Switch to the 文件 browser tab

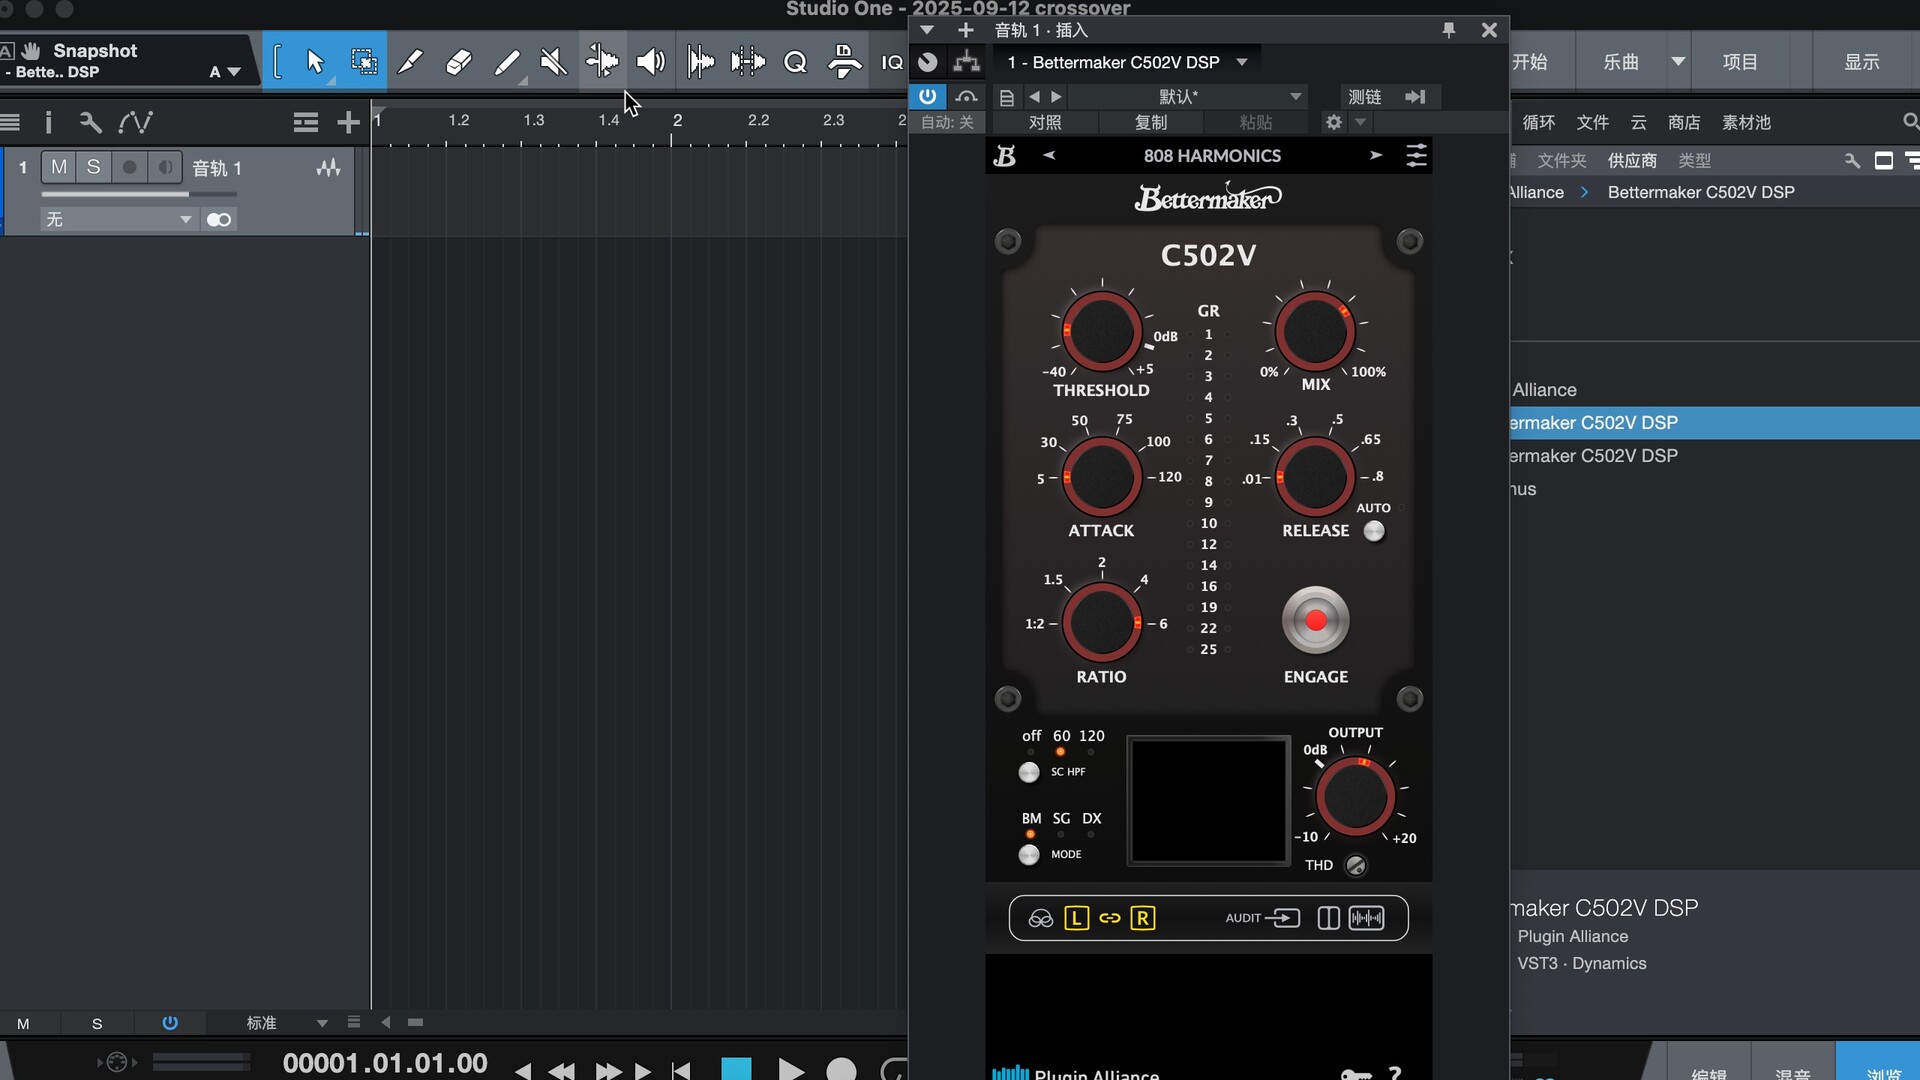(x=1592, y=122)
